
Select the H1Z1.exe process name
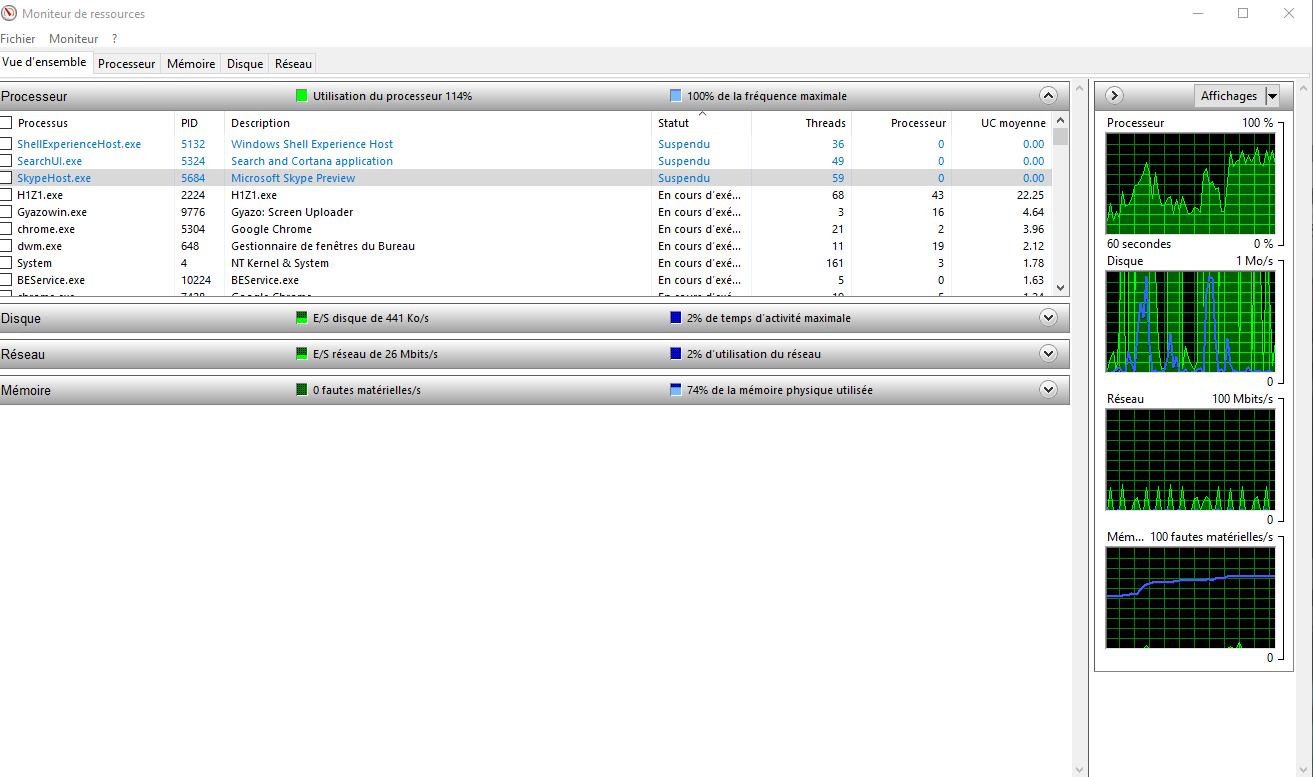[40, 195]
